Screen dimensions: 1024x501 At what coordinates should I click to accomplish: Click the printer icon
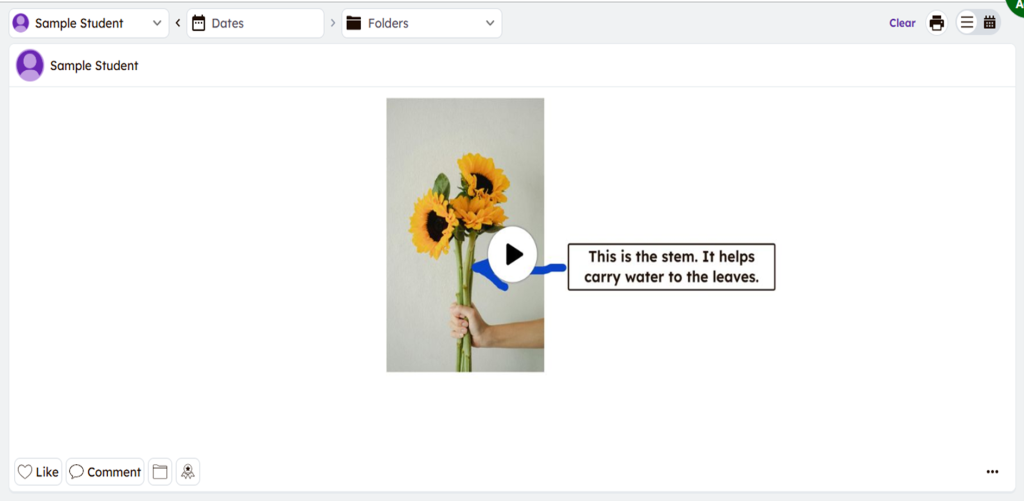click(x=936, y=23)
